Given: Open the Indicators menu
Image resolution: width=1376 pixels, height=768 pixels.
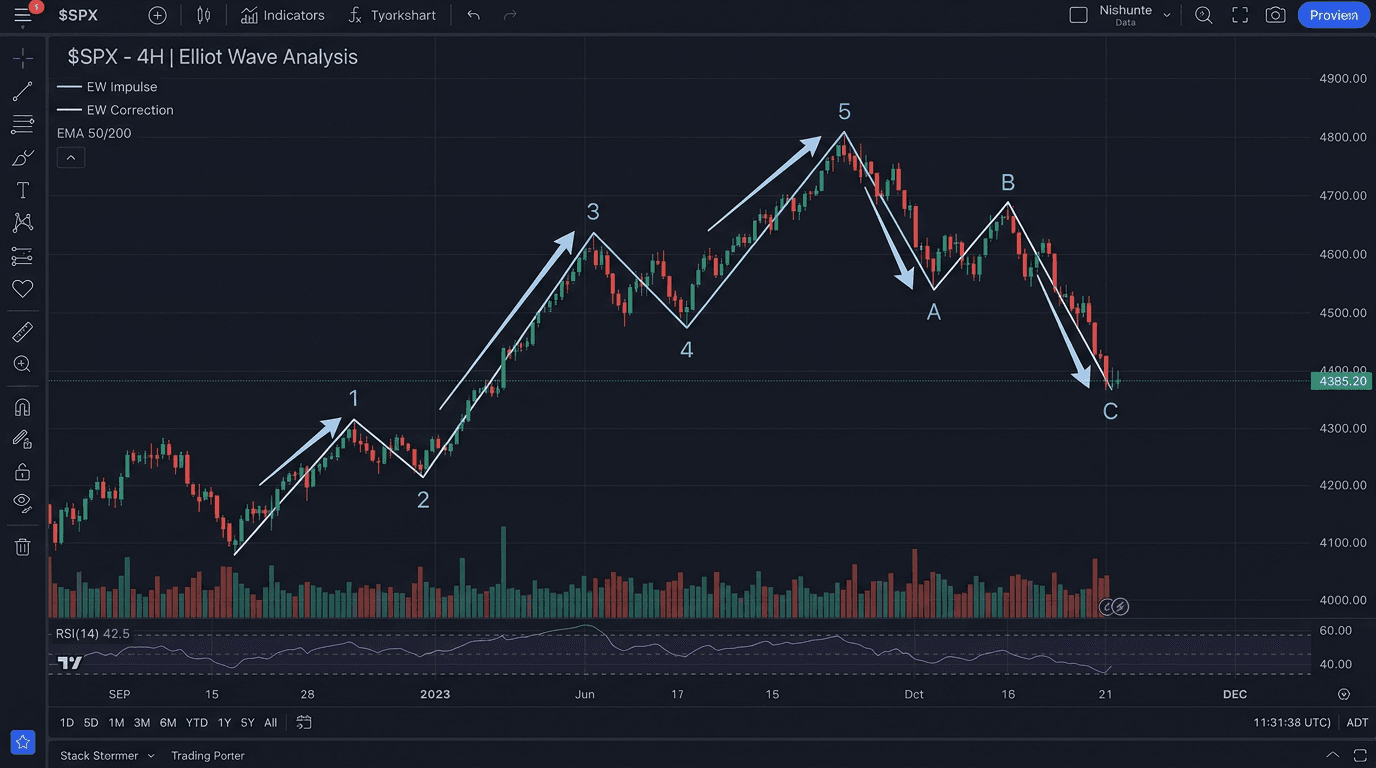Looking at the screenshot, I should click(283, 15).
